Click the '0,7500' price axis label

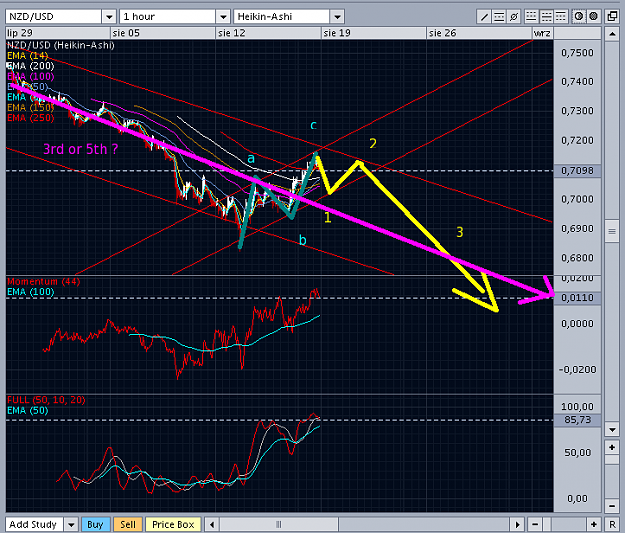(x=577, y=53)
